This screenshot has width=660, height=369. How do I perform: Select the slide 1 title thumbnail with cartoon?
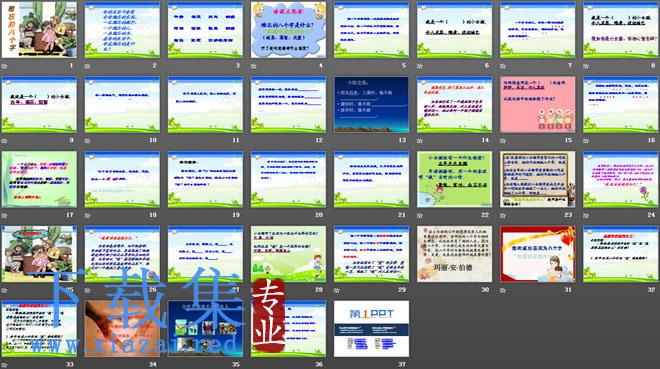pos(39,29)
